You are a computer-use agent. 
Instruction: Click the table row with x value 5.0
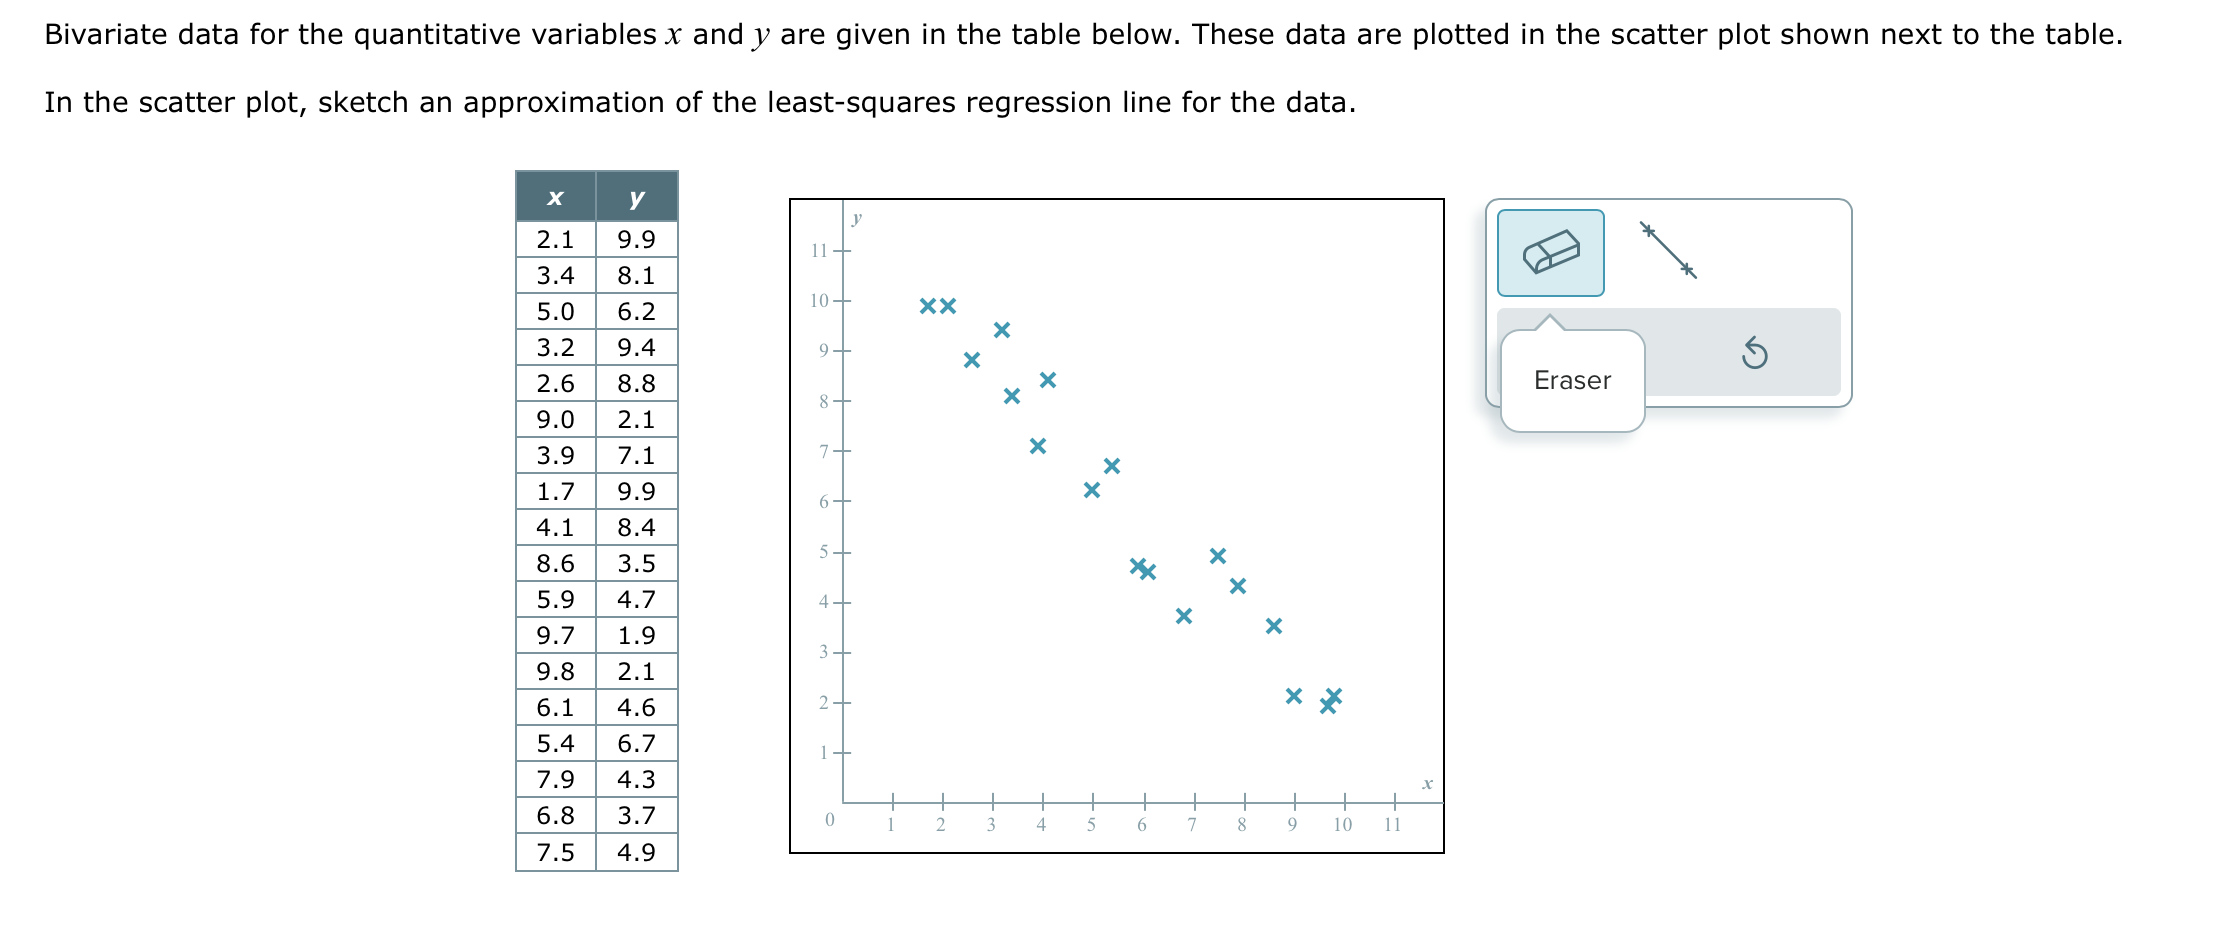click(555, 311)
